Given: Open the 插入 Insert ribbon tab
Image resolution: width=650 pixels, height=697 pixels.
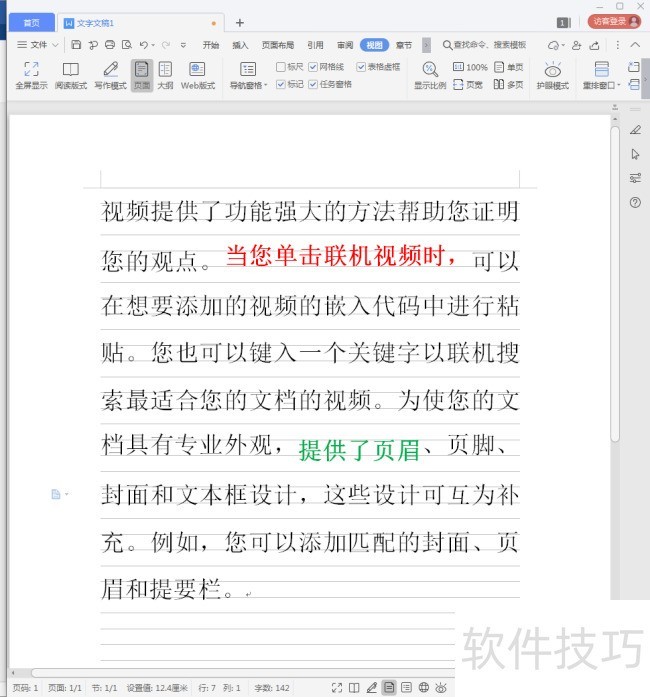Looking at the screenshot, I should [240, 45].
